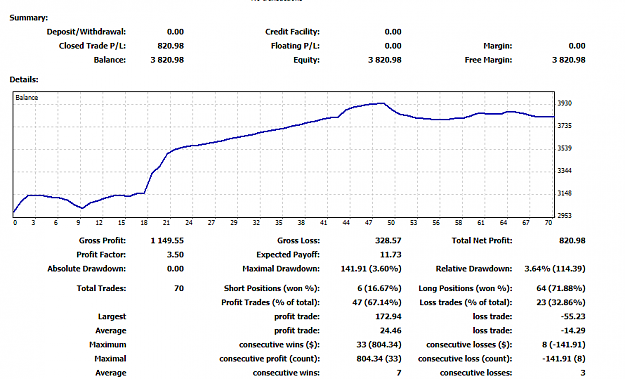The width and height of the screenshot is (625, 379).
Task: Select the Gross Profit value 1 149.55
Action: point(167,240)
